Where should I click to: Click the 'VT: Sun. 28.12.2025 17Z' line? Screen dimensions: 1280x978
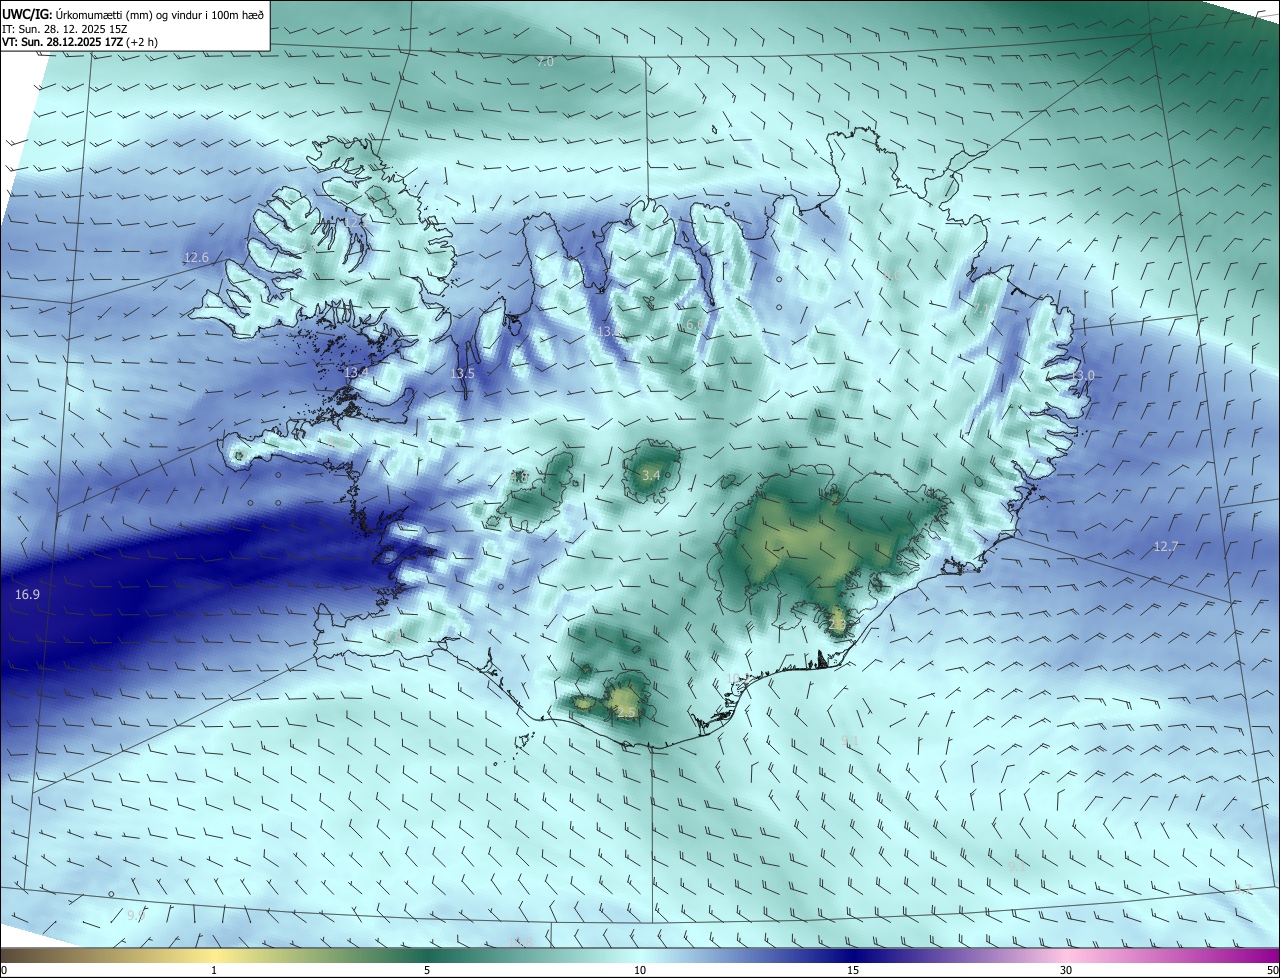pyautogui.click(x=79, y=42)
